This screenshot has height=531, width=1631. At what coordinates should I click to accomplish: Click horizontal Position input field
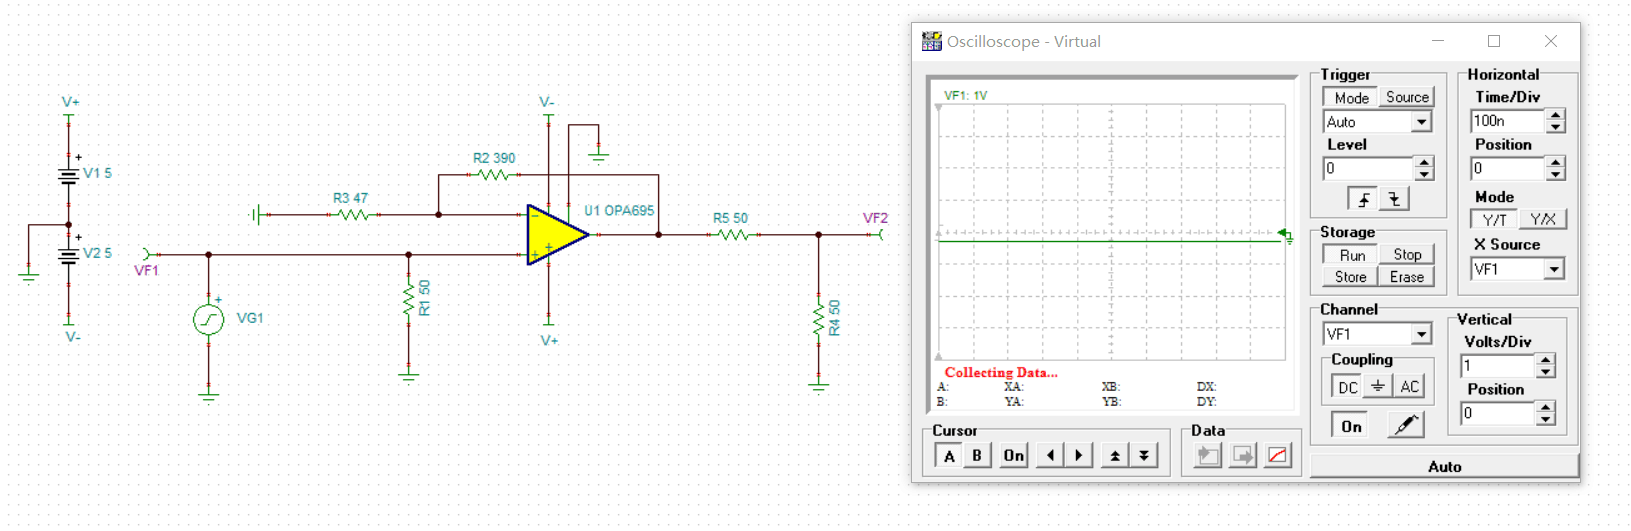(x=1507, y=169)
